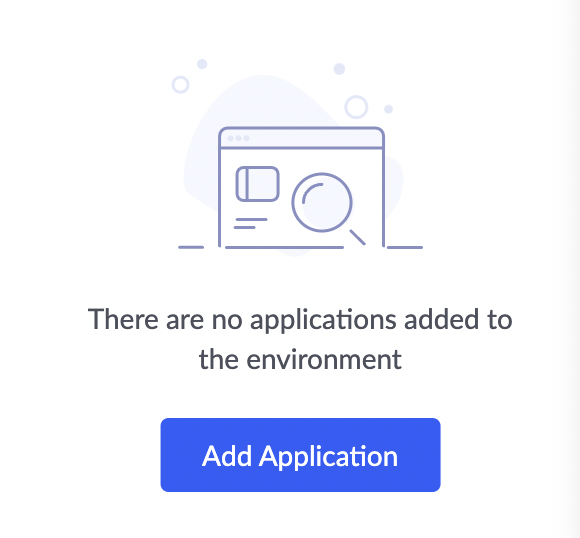Click the large hollow circle near the window's top-right corner

[356, 107]
